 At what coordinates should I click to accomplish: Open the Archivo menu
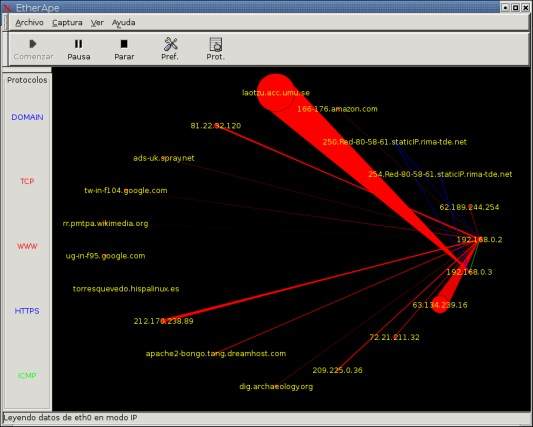(30, 22)
